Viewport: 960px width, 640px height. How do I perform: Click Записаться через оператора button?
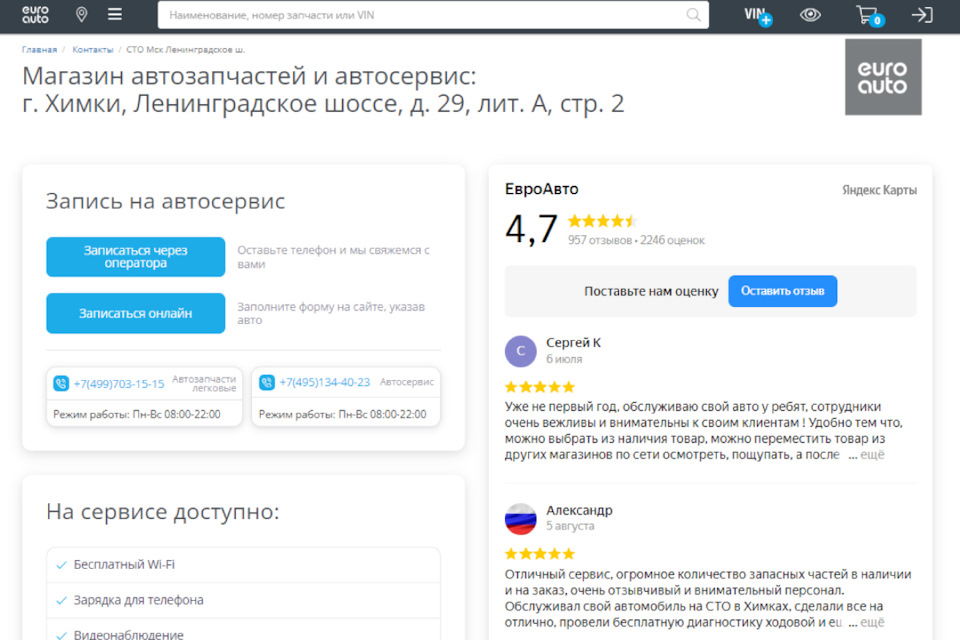click(x=135, y=257)
